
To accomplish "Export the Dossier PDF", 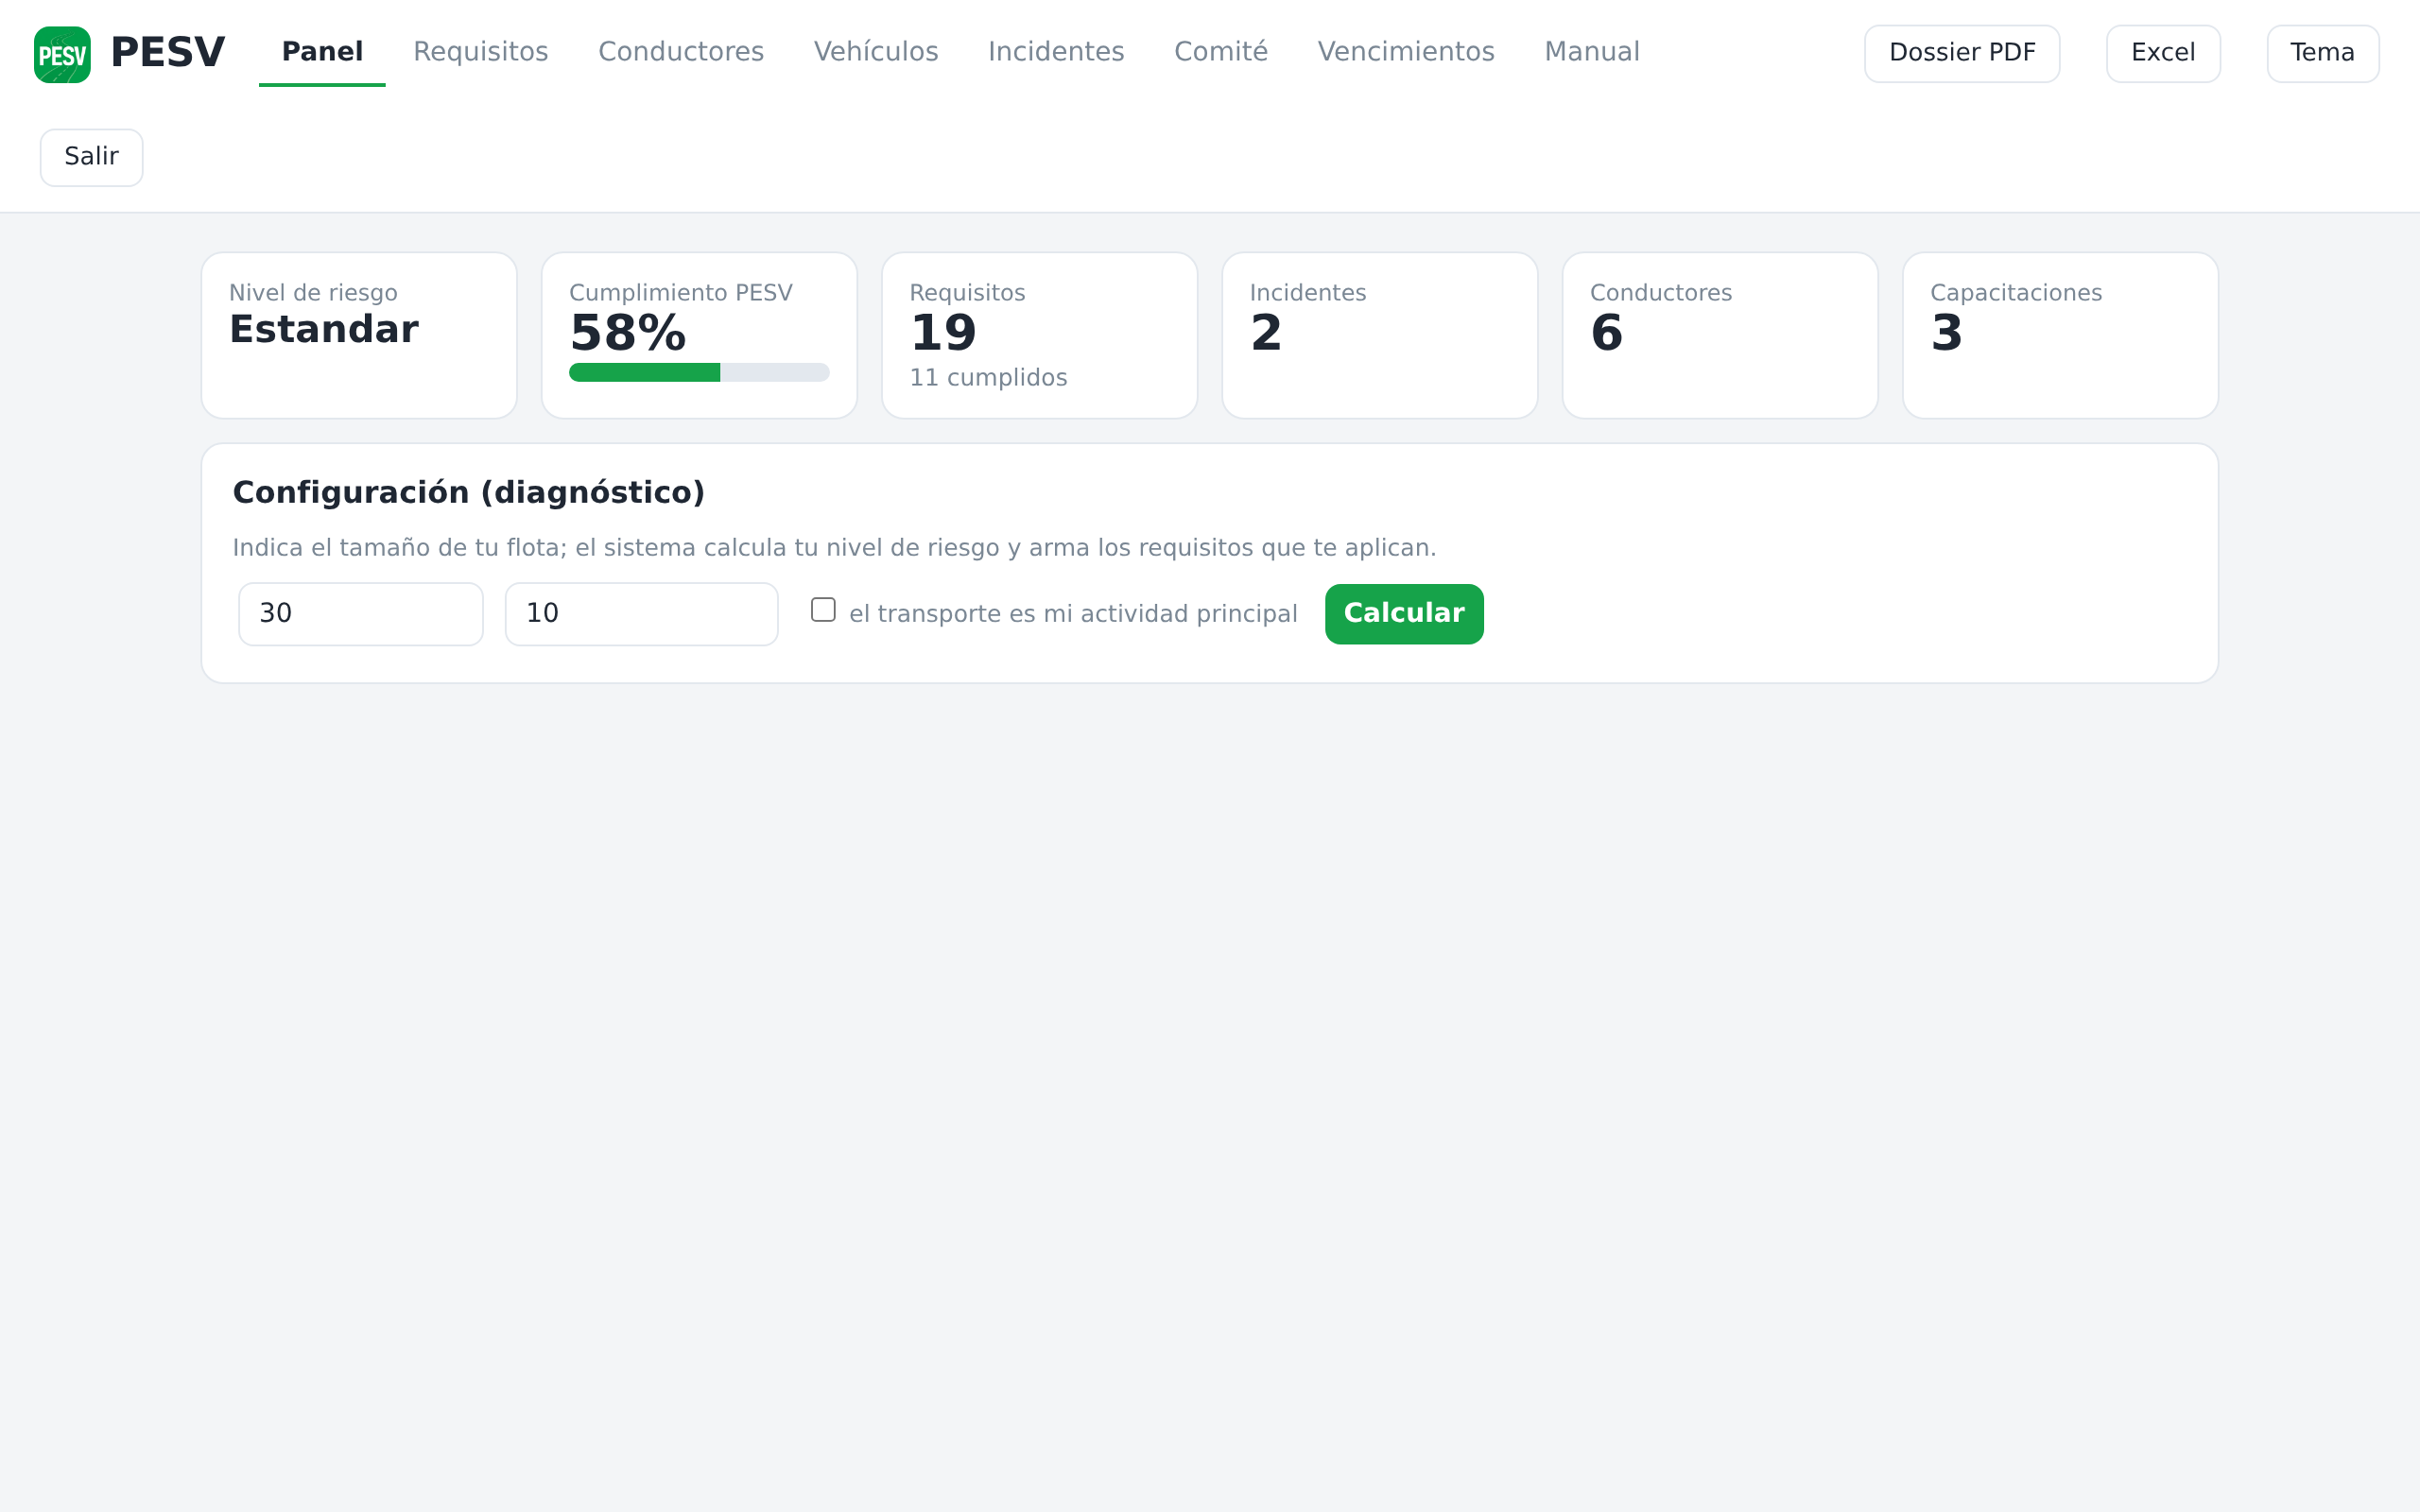I will [x=1962, y=53].
